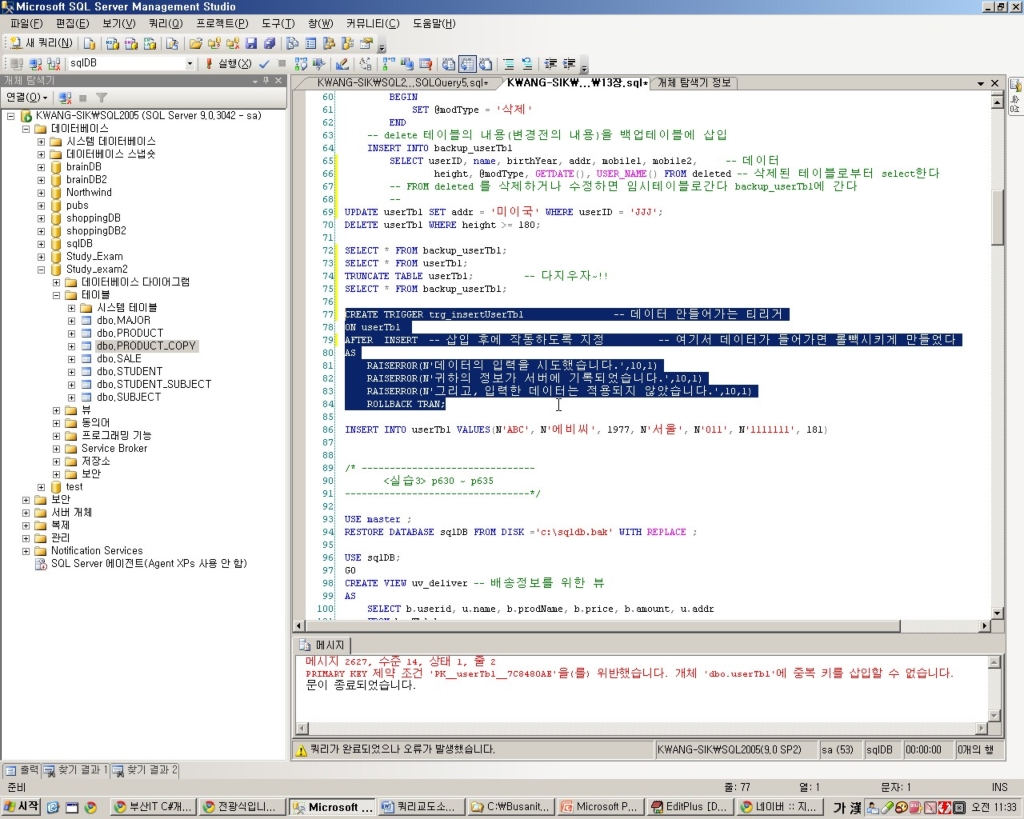Save the current query with the floppy icon
Screen dimensions: 1024x819
click(251, 44)
